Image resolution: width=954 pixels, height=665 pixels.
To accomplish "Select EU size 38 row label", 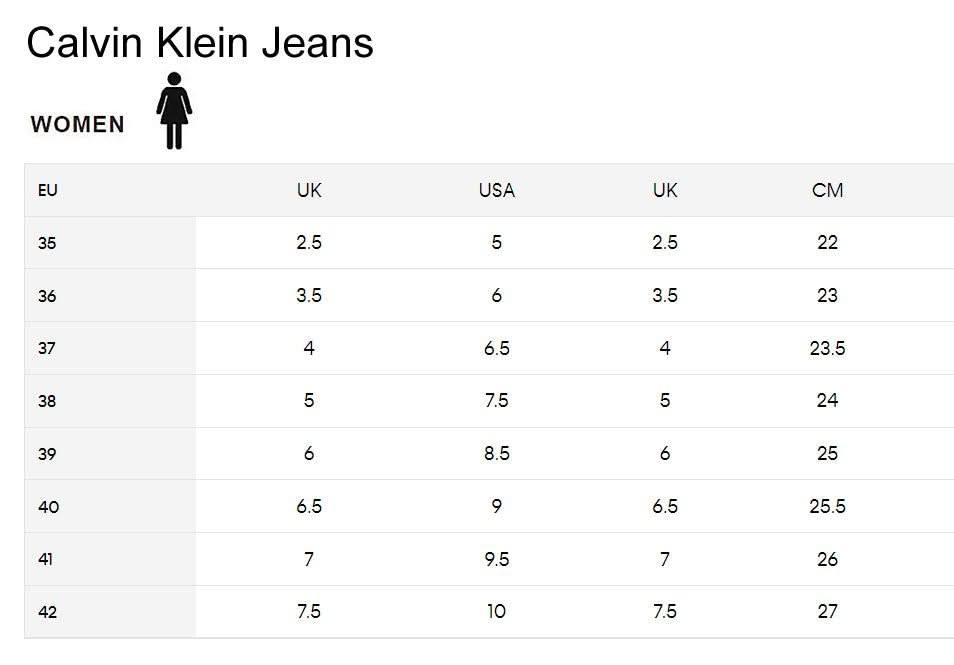I will (x=47, y=401).
